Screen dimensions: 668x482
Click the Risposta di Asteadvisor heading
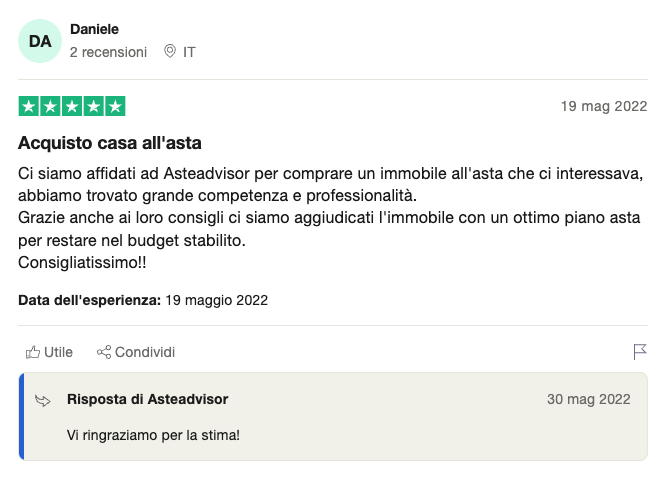(147, 399)
